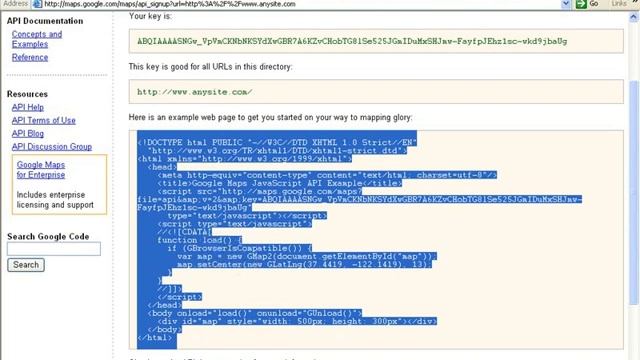Open the address bar dropdown arrow
Image resolution: width=640 pixels, height=360 pixels.
point(566,4)
